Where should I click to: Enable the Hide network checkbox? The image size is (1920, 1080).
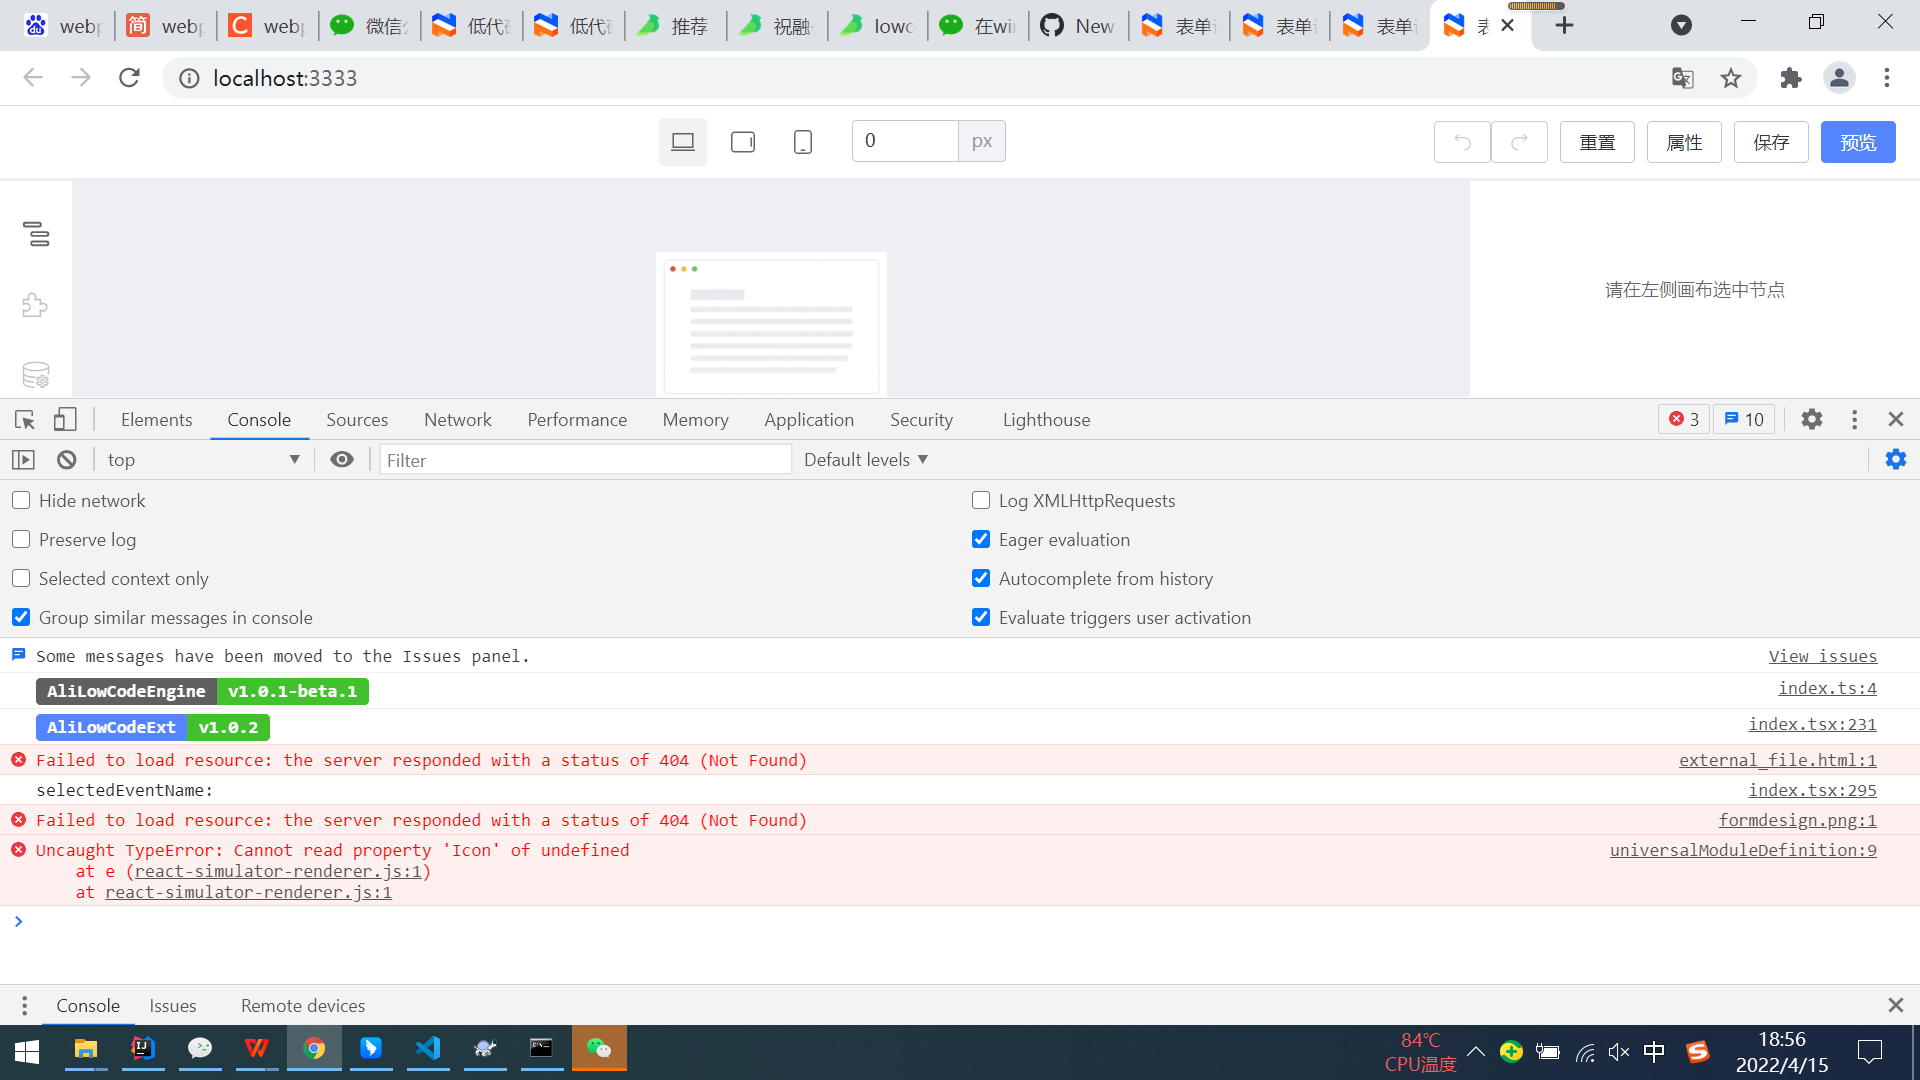pyautogui.click(x=21, y=500)
